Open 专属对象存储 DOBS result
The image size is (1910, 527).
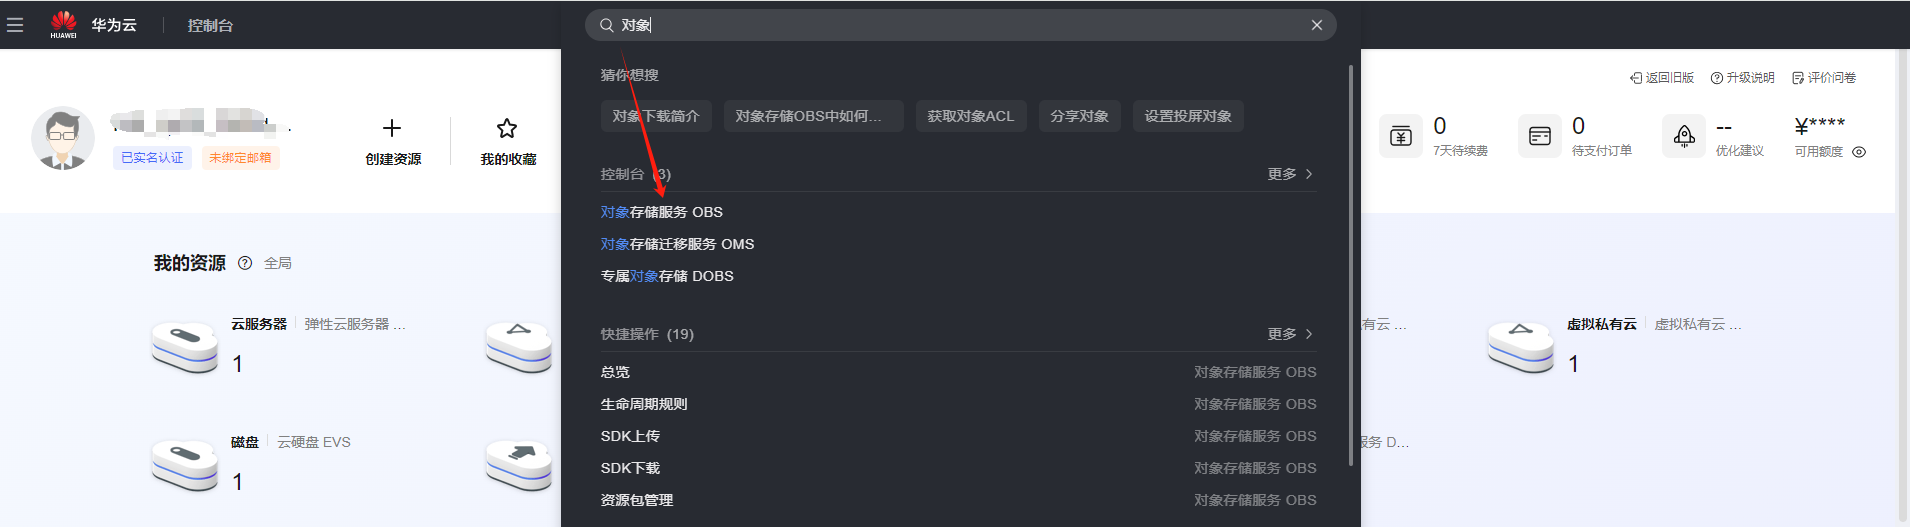tap(667, 276)
